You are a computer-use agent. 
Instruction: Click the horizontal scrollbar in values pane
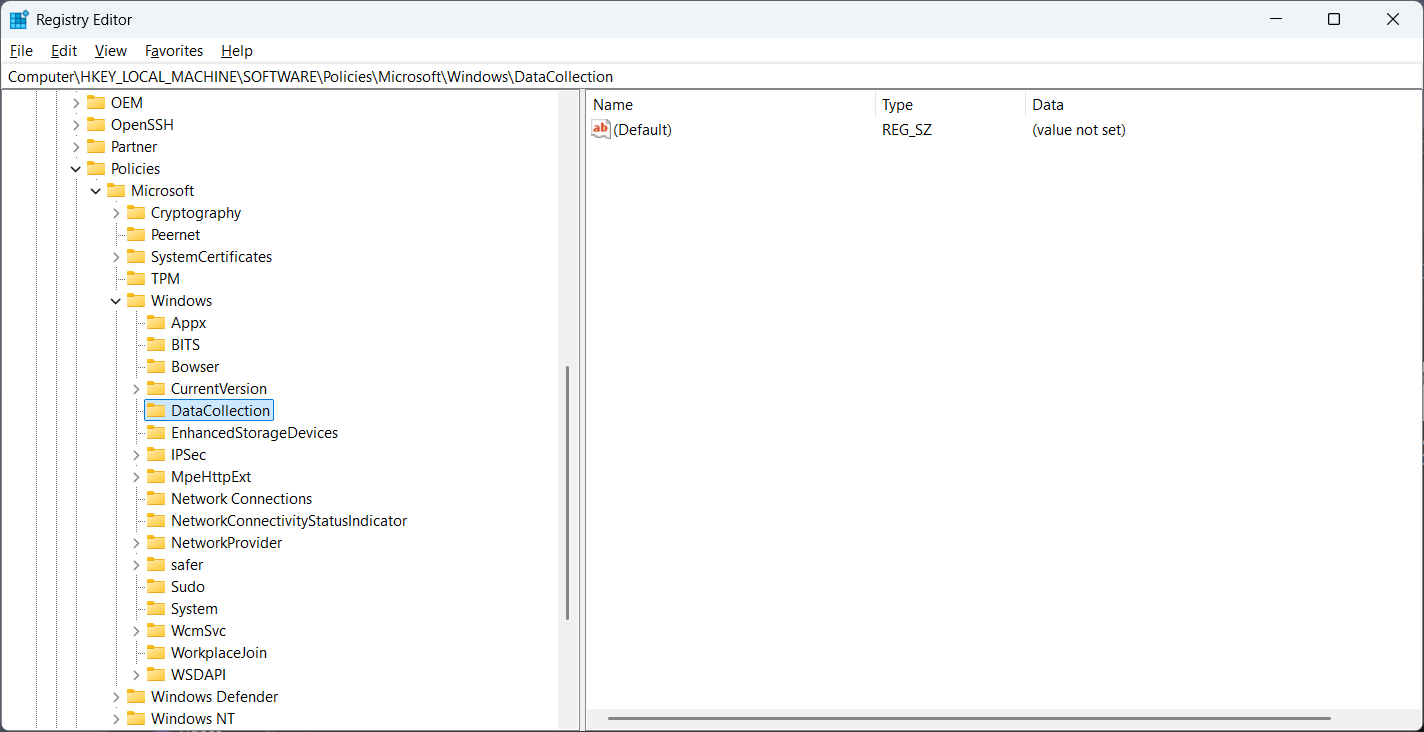(968, 718)
